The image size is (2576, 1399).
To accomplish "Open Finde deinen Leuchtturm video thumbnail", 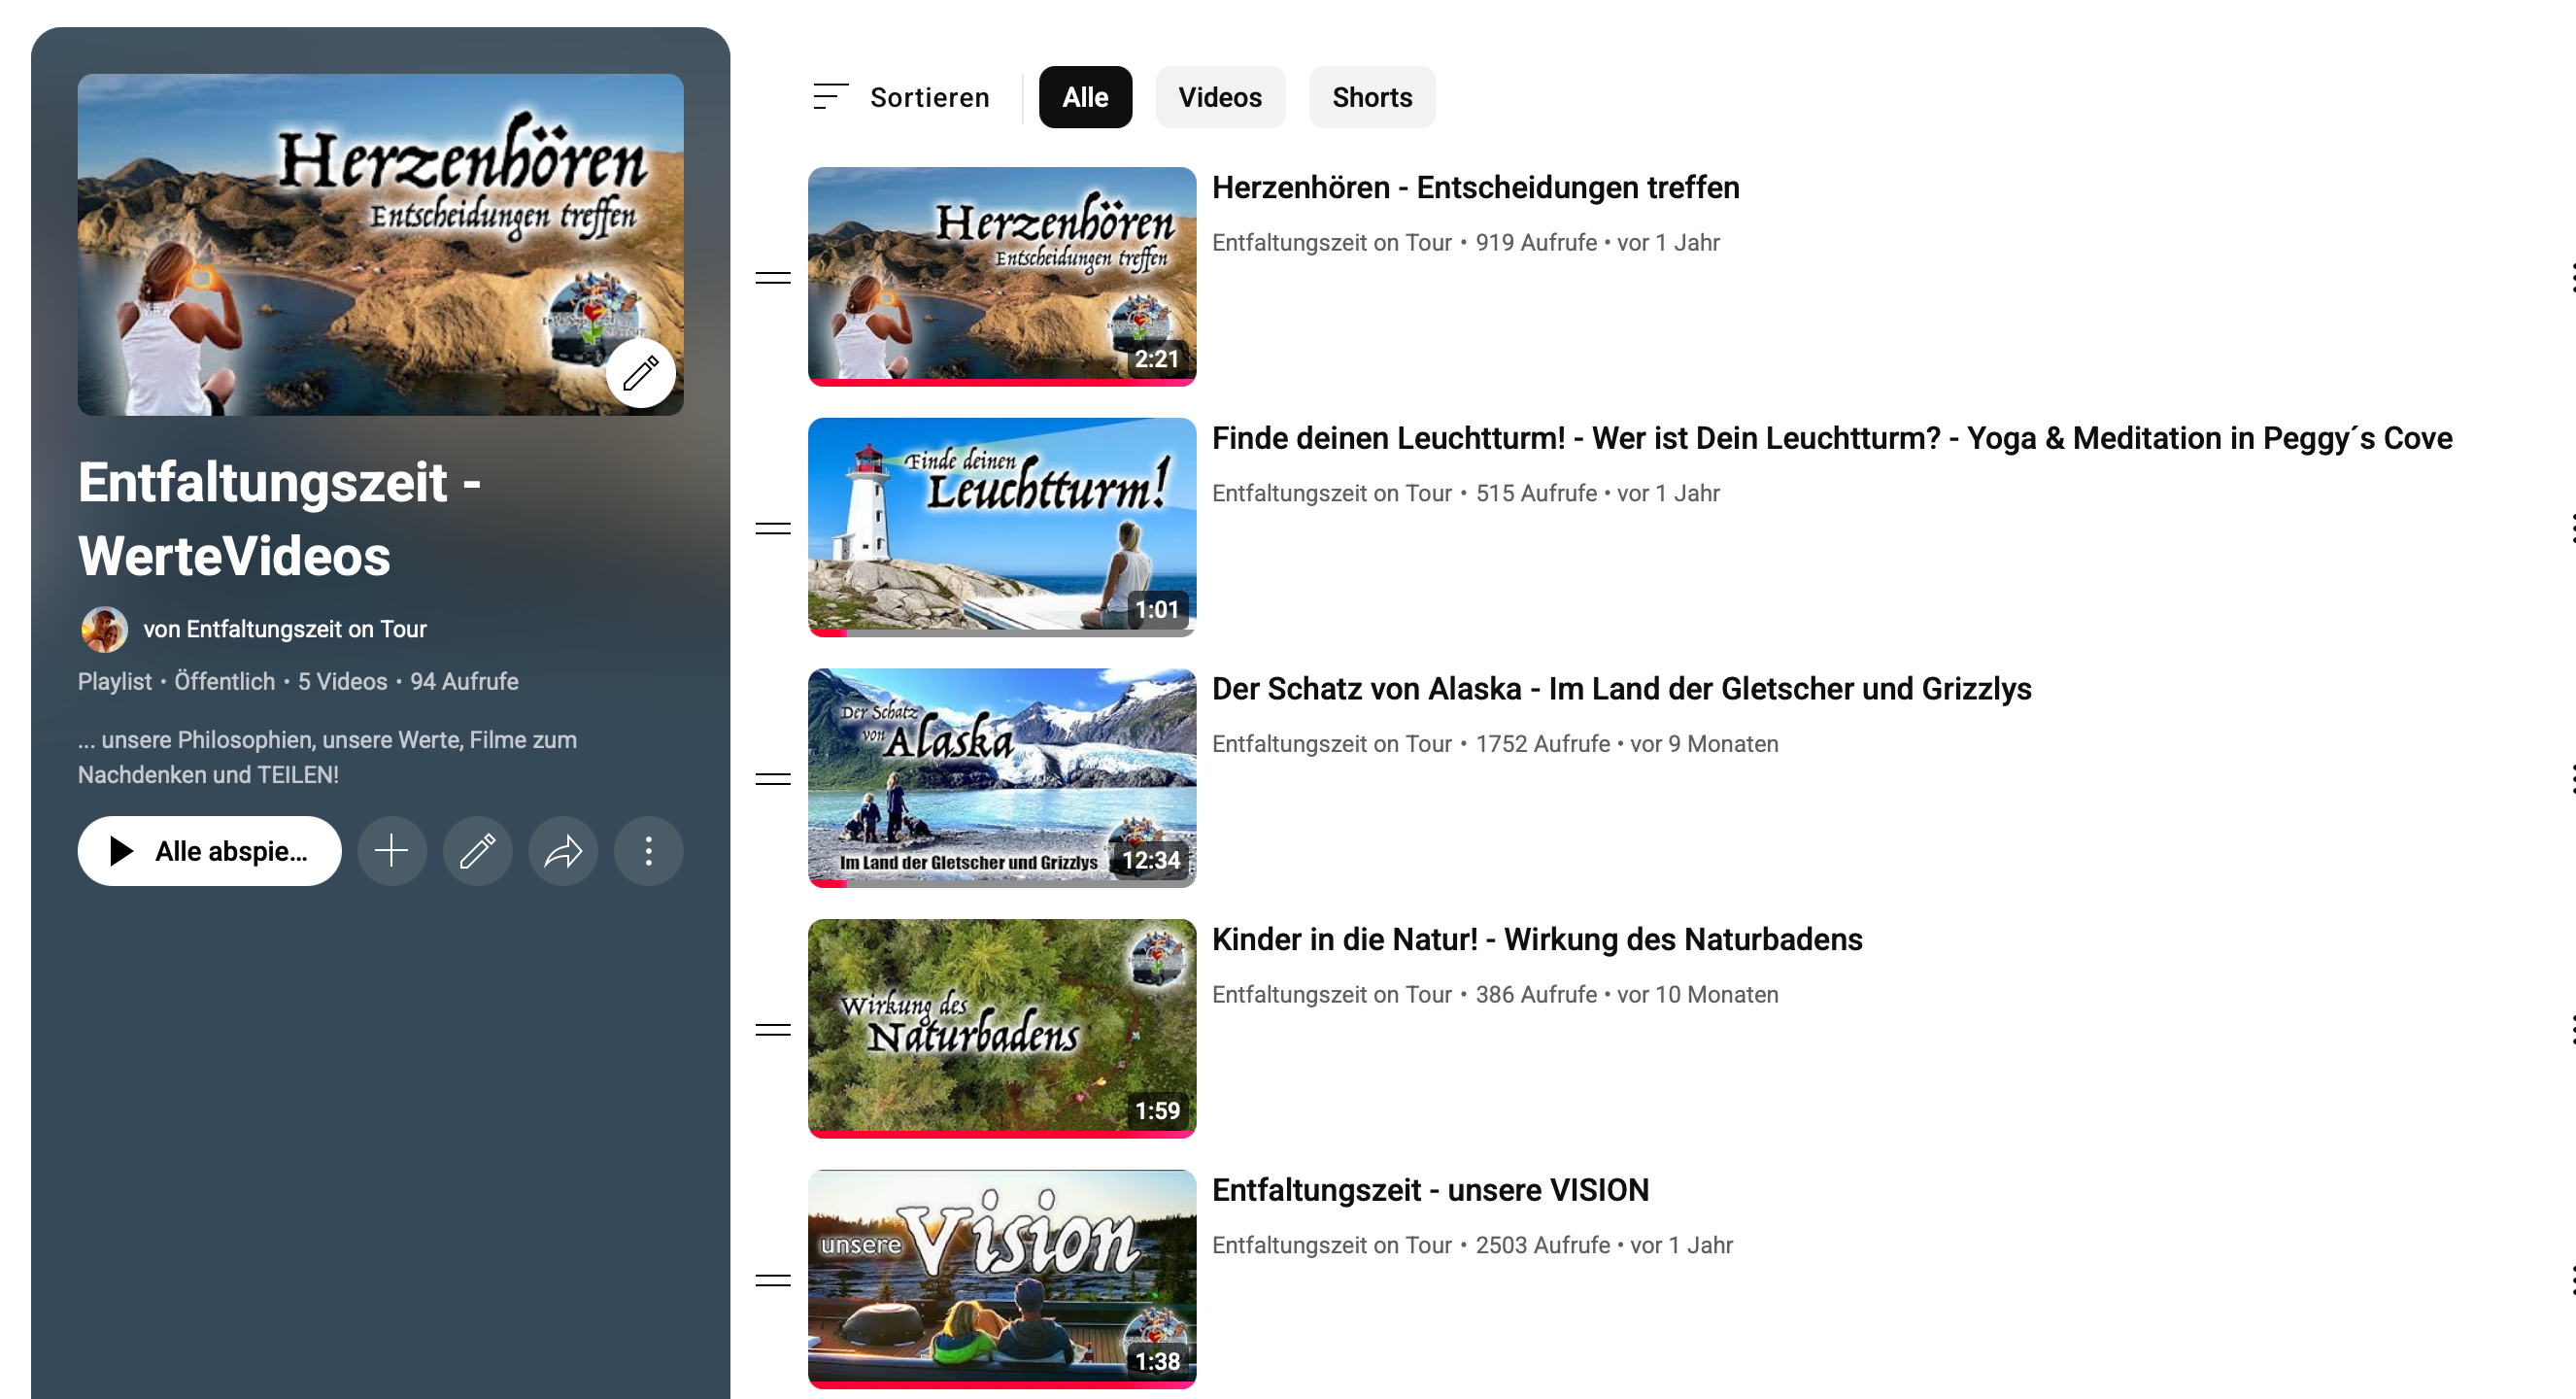I will (x=1001, y=527).
